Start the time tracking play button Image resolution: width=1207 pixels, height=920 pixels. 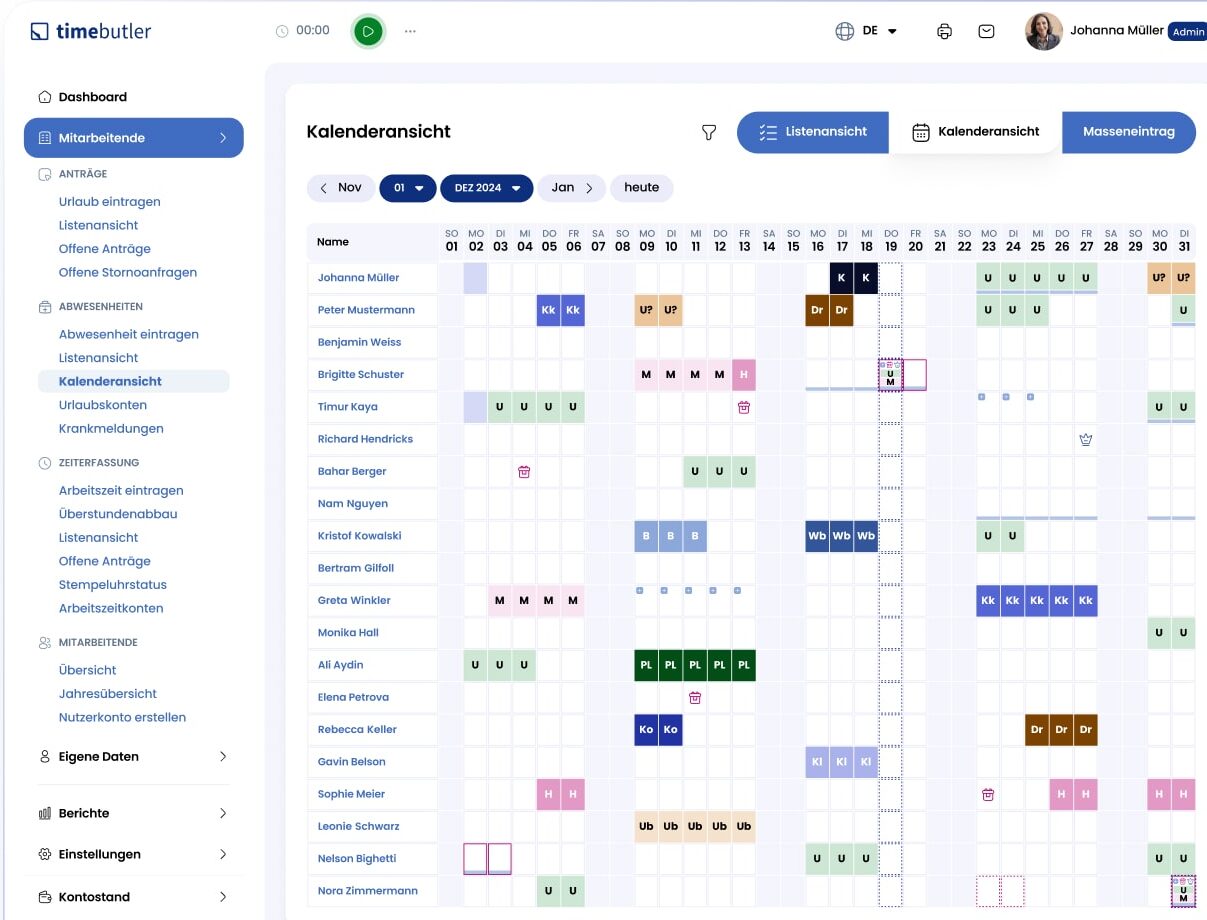(x=368, y=31)
